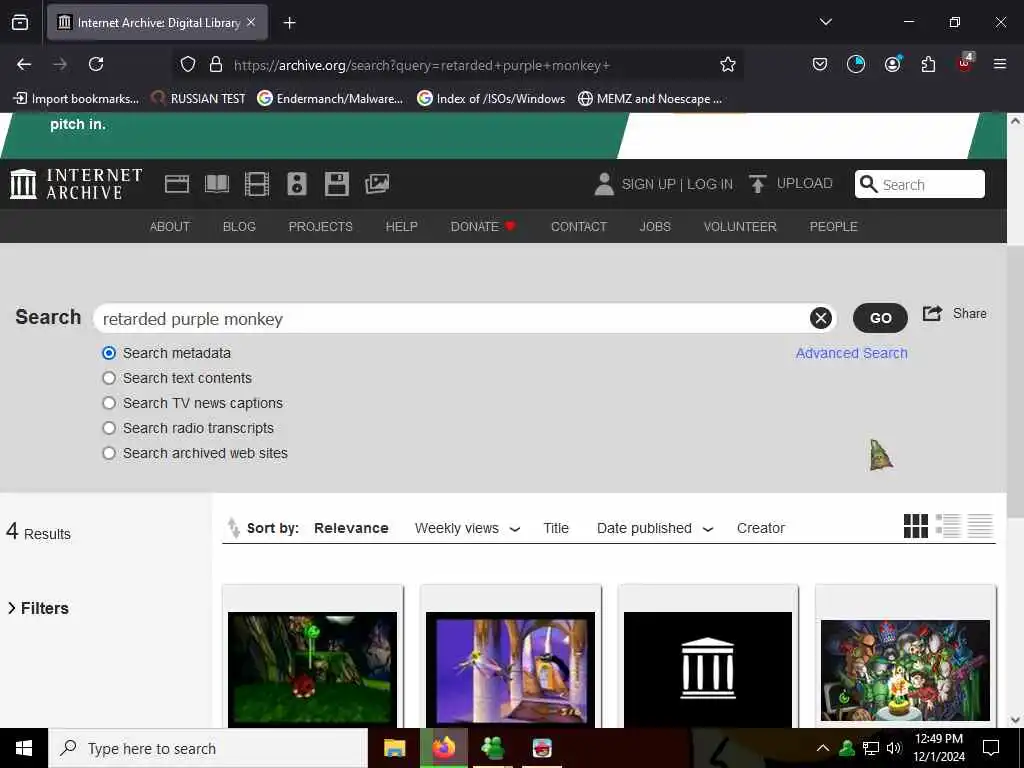Clear the search query with the X
The width and height of the screenshot is (1024, 768).
(821, 318)
